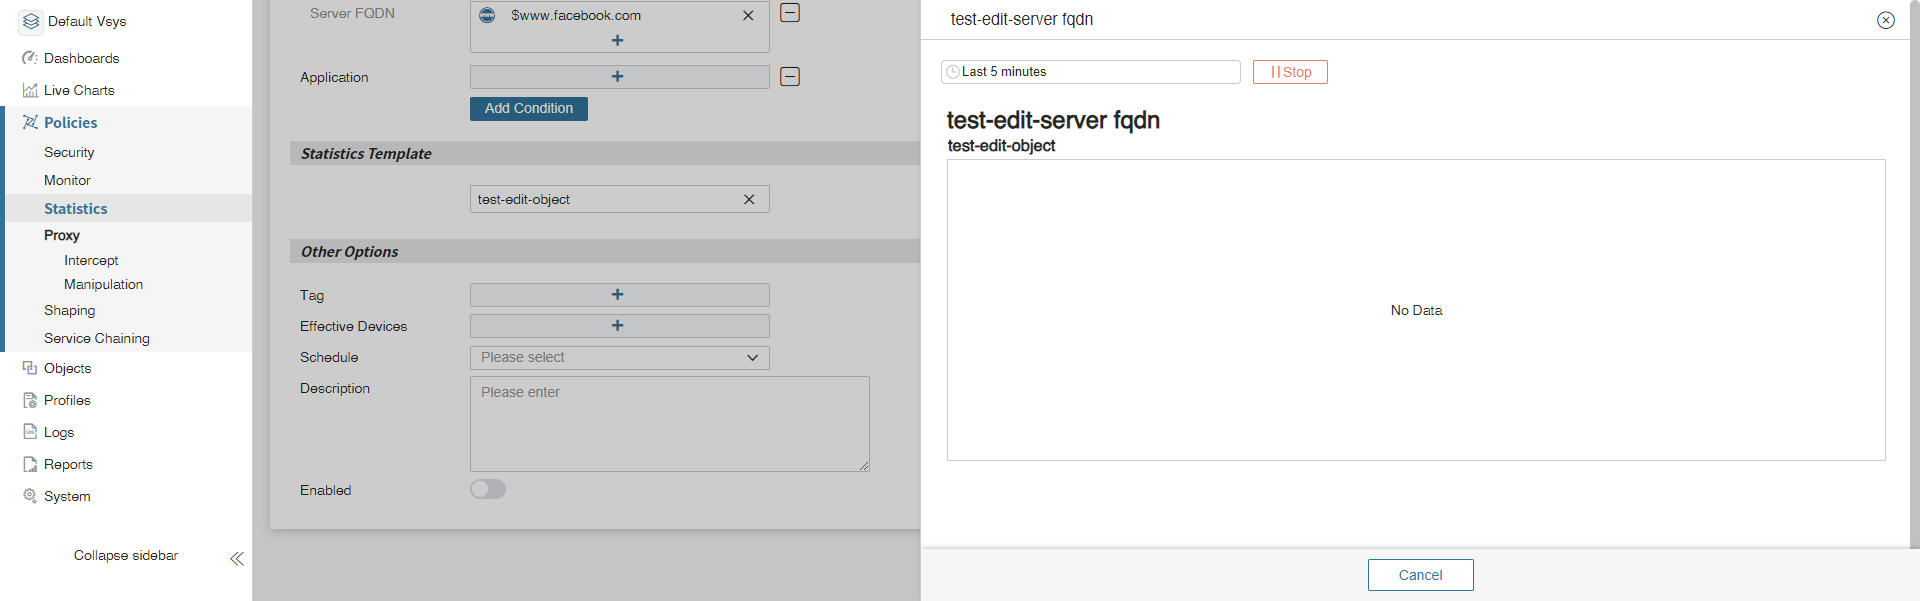The width and height of the screenshot is (1920, 601).
Task: Open the Service Chaining menu item
Action: (97, 338)
